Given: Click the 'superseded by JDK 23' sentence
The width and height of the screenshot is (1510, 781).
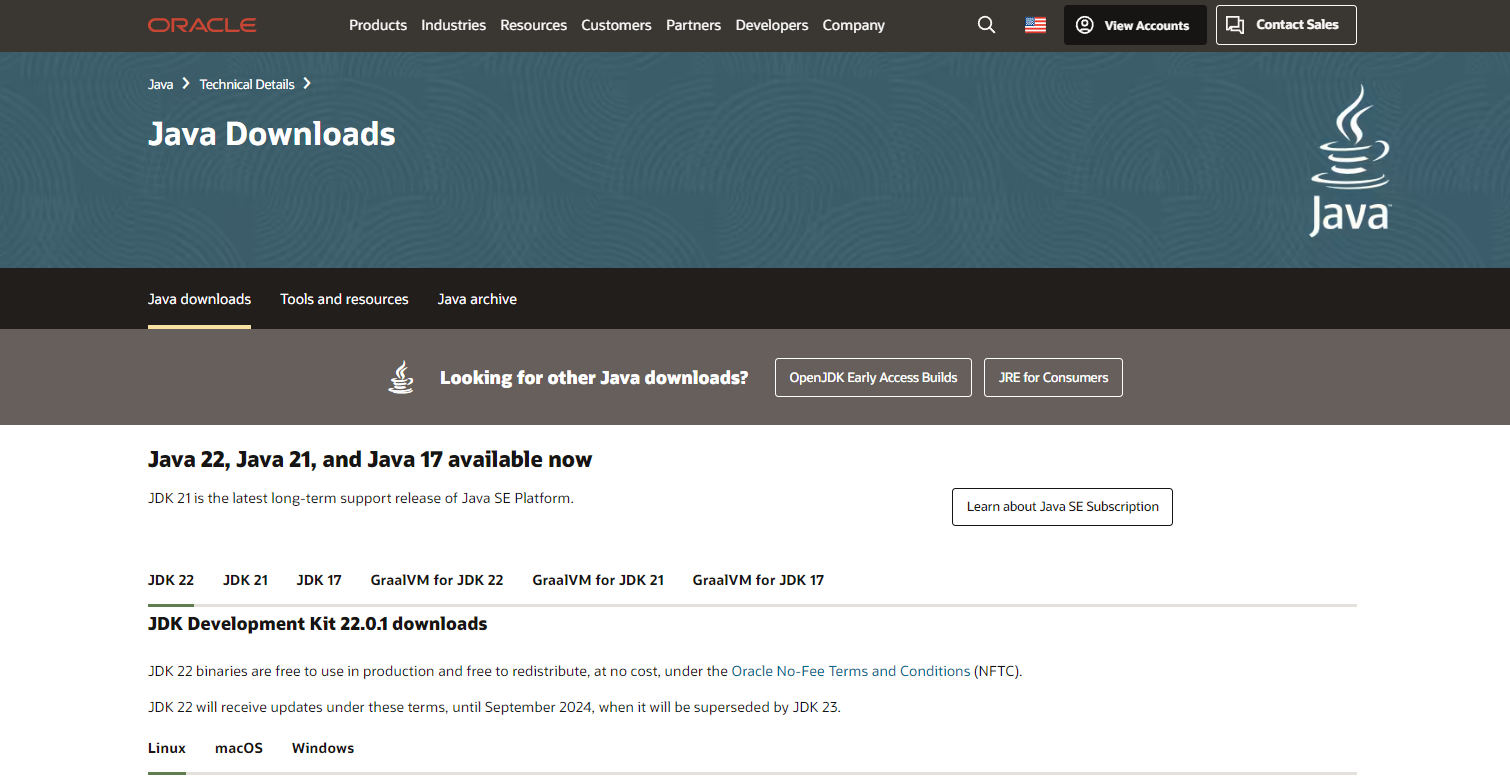Looking at the screenshot, I should coord(494,707).
